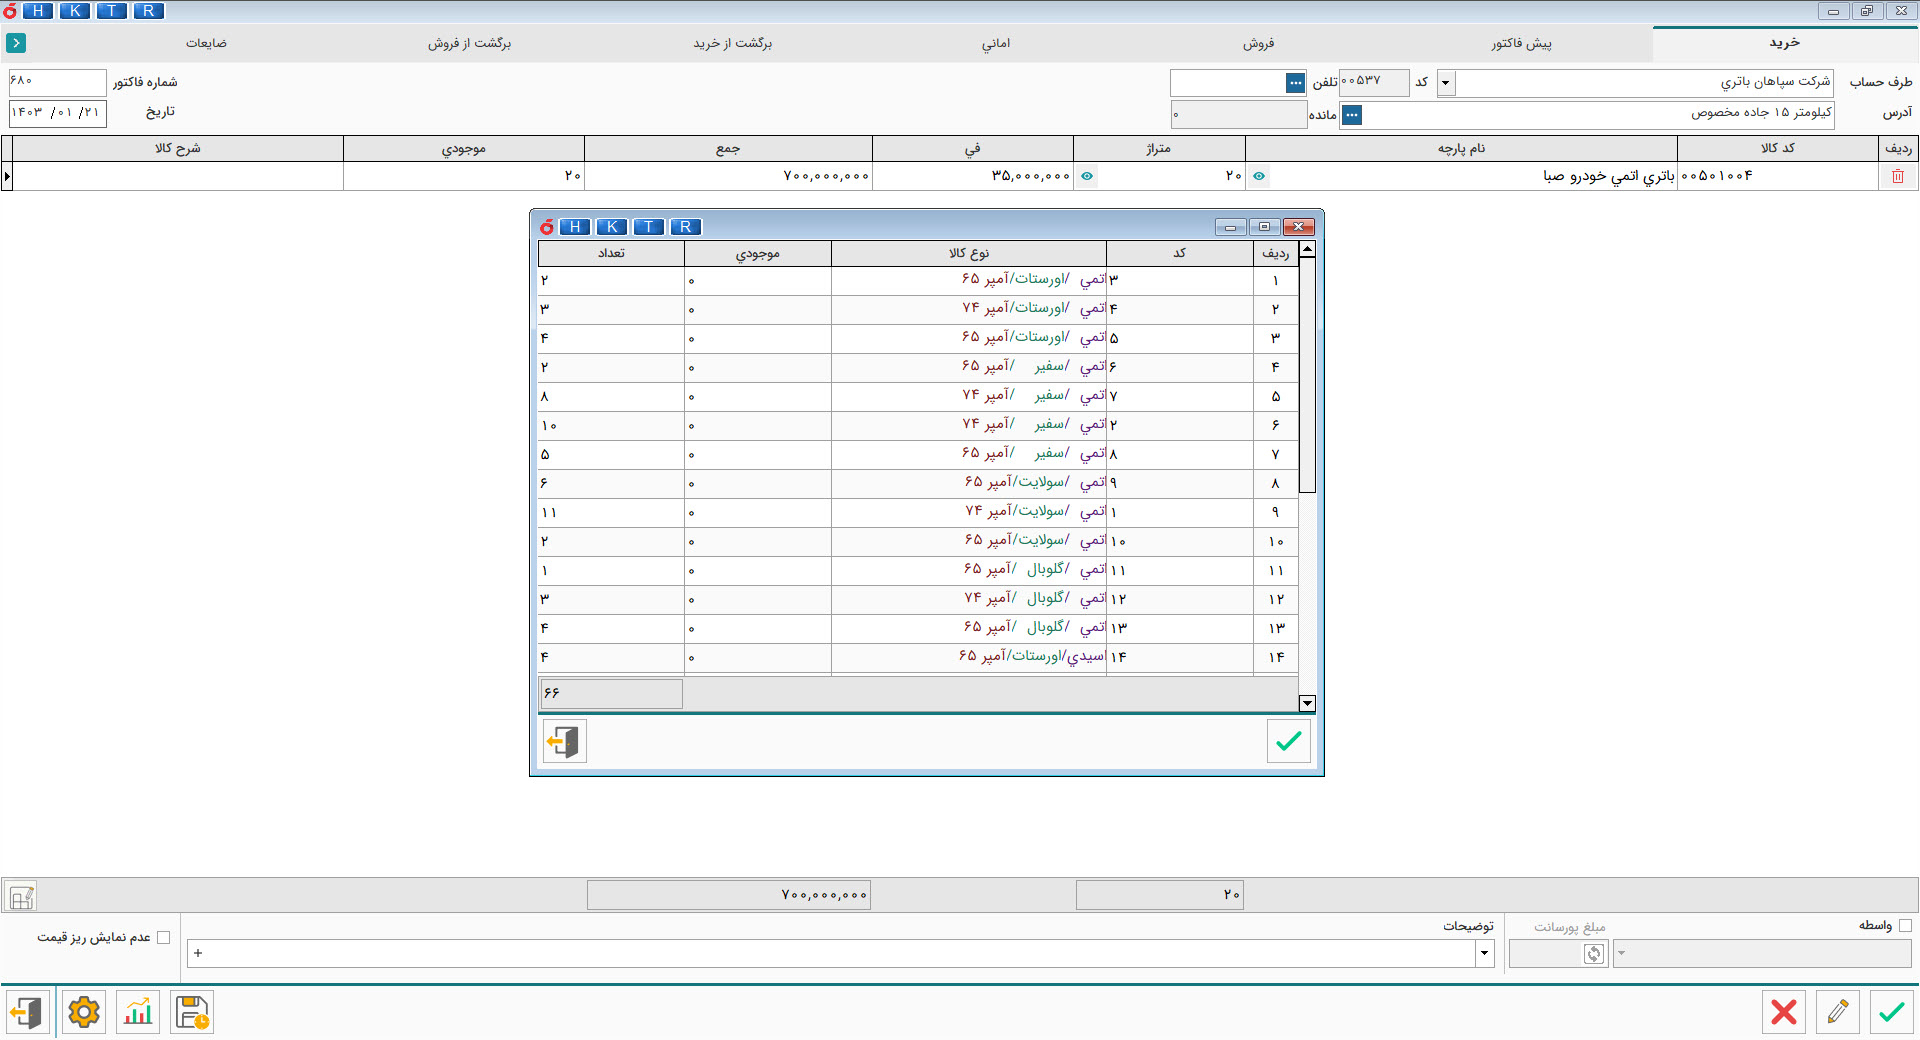1920x1040 pixels.
Task: Click the exit door icon in the dialog
Action: pyautogui.click(x=565, y=741)
